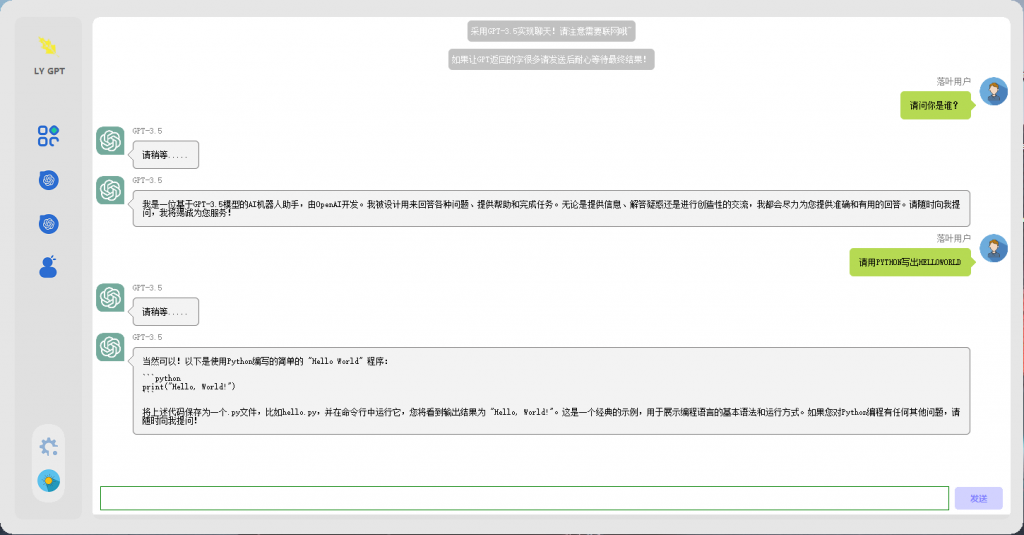Click the notice 采用GPT-3.5实现聊天

[x=551, y=31]
